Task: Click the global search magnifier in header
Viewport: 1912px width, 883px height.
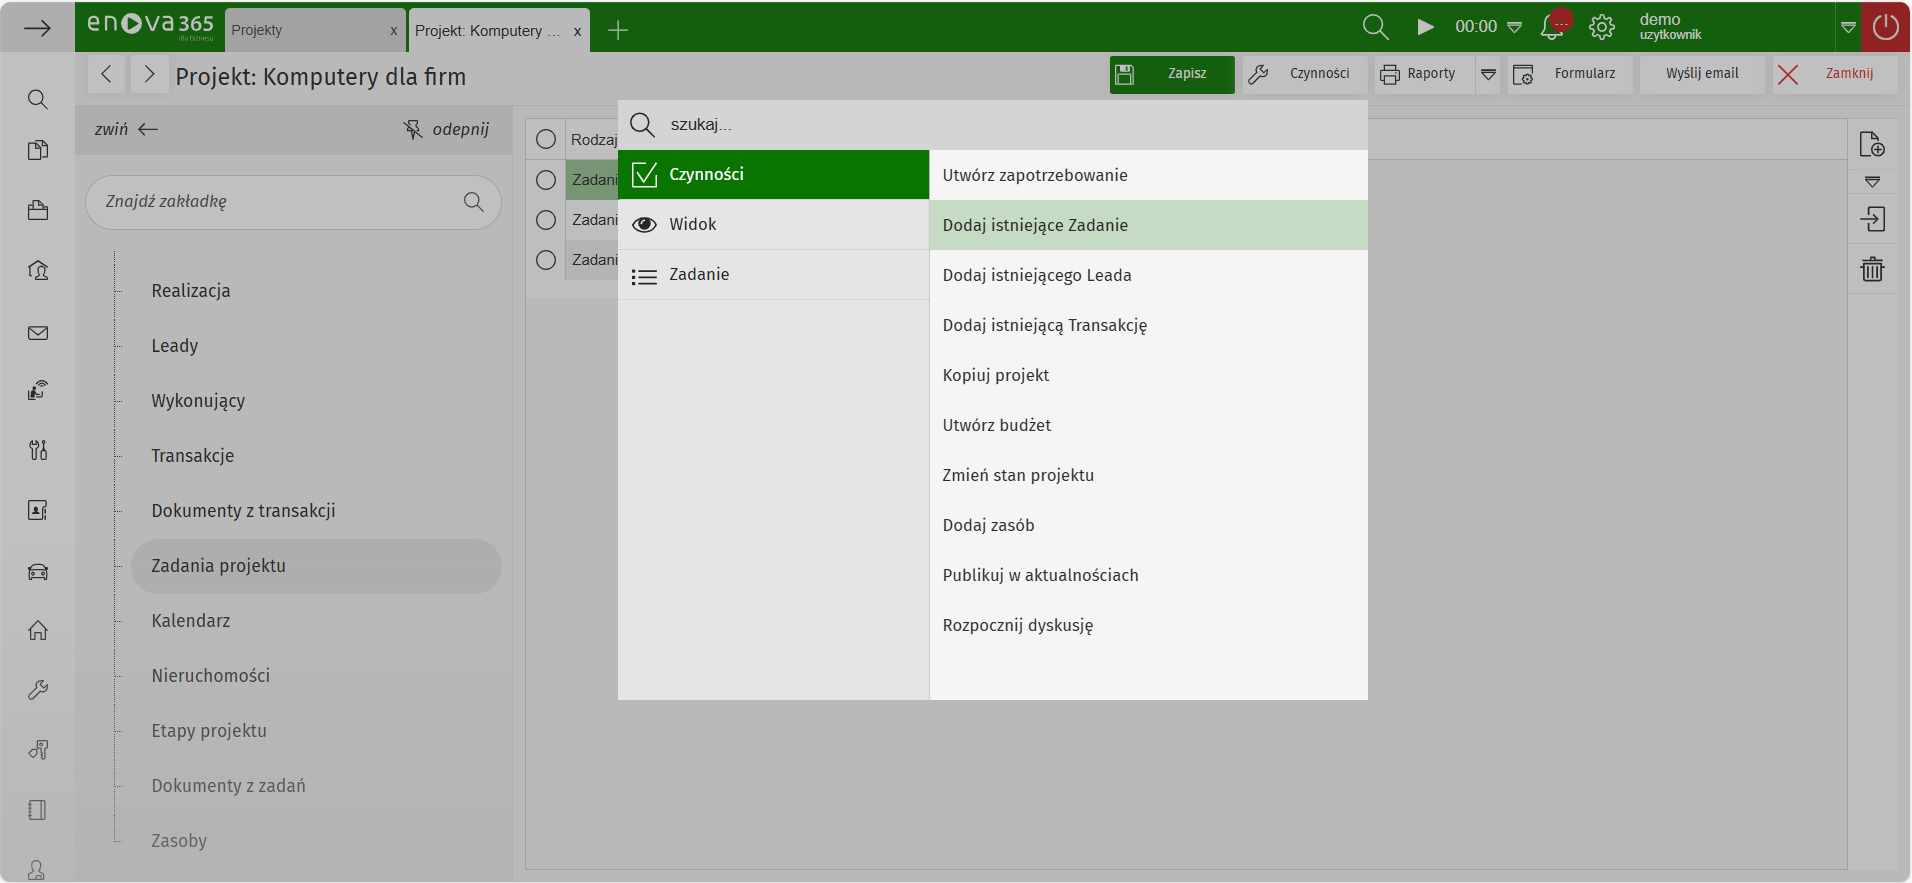Action: click(1376, 27)
